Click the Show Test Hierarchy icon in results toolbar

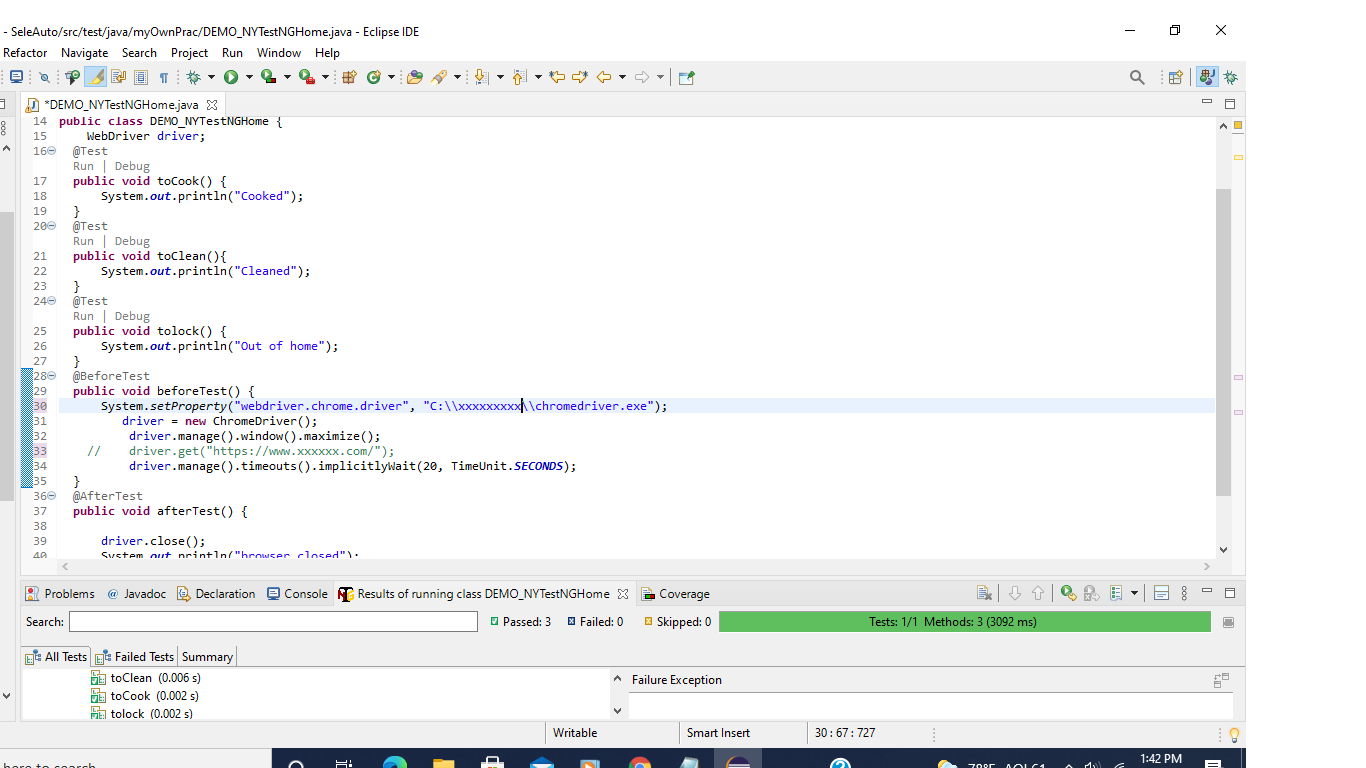1115,593
